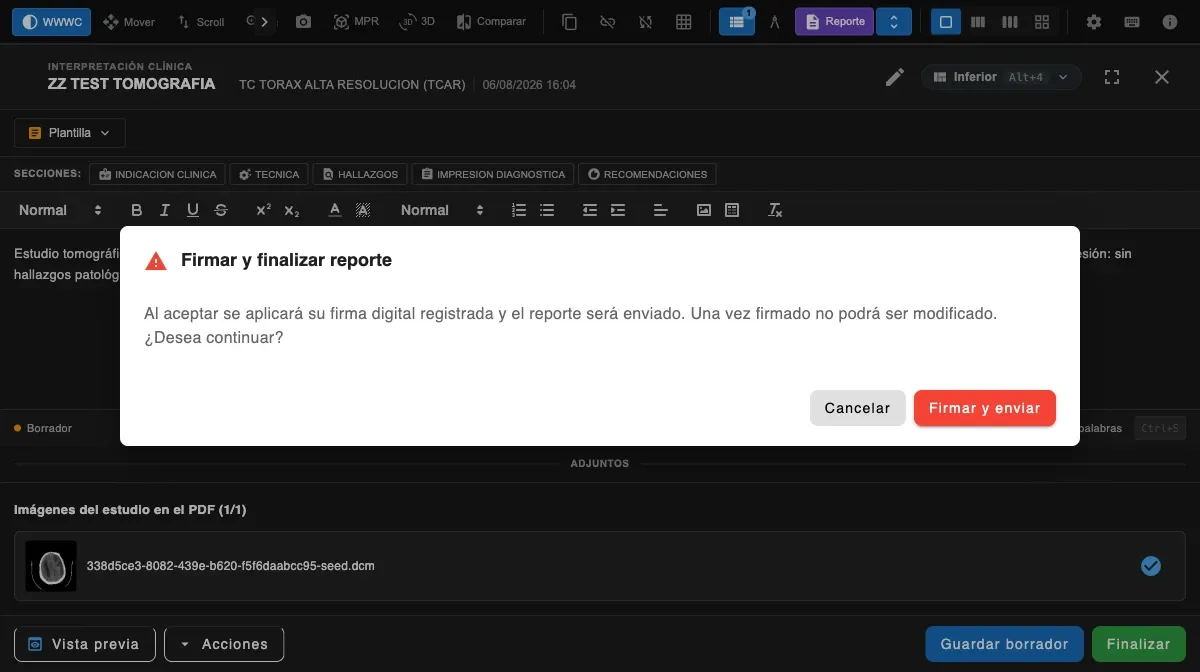Click Guardar borrador
This screenshot has height=672, width=1200.
point(1005,644)
